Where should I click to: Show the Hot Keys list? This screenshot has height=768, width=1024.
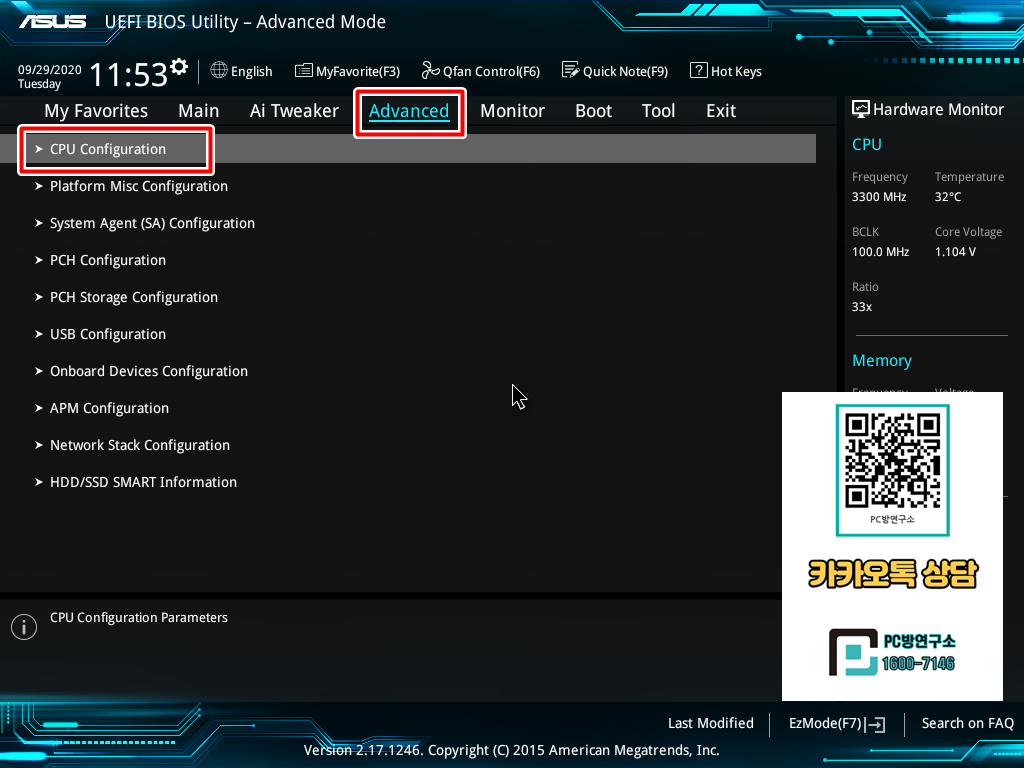click(x=726, y=71)
